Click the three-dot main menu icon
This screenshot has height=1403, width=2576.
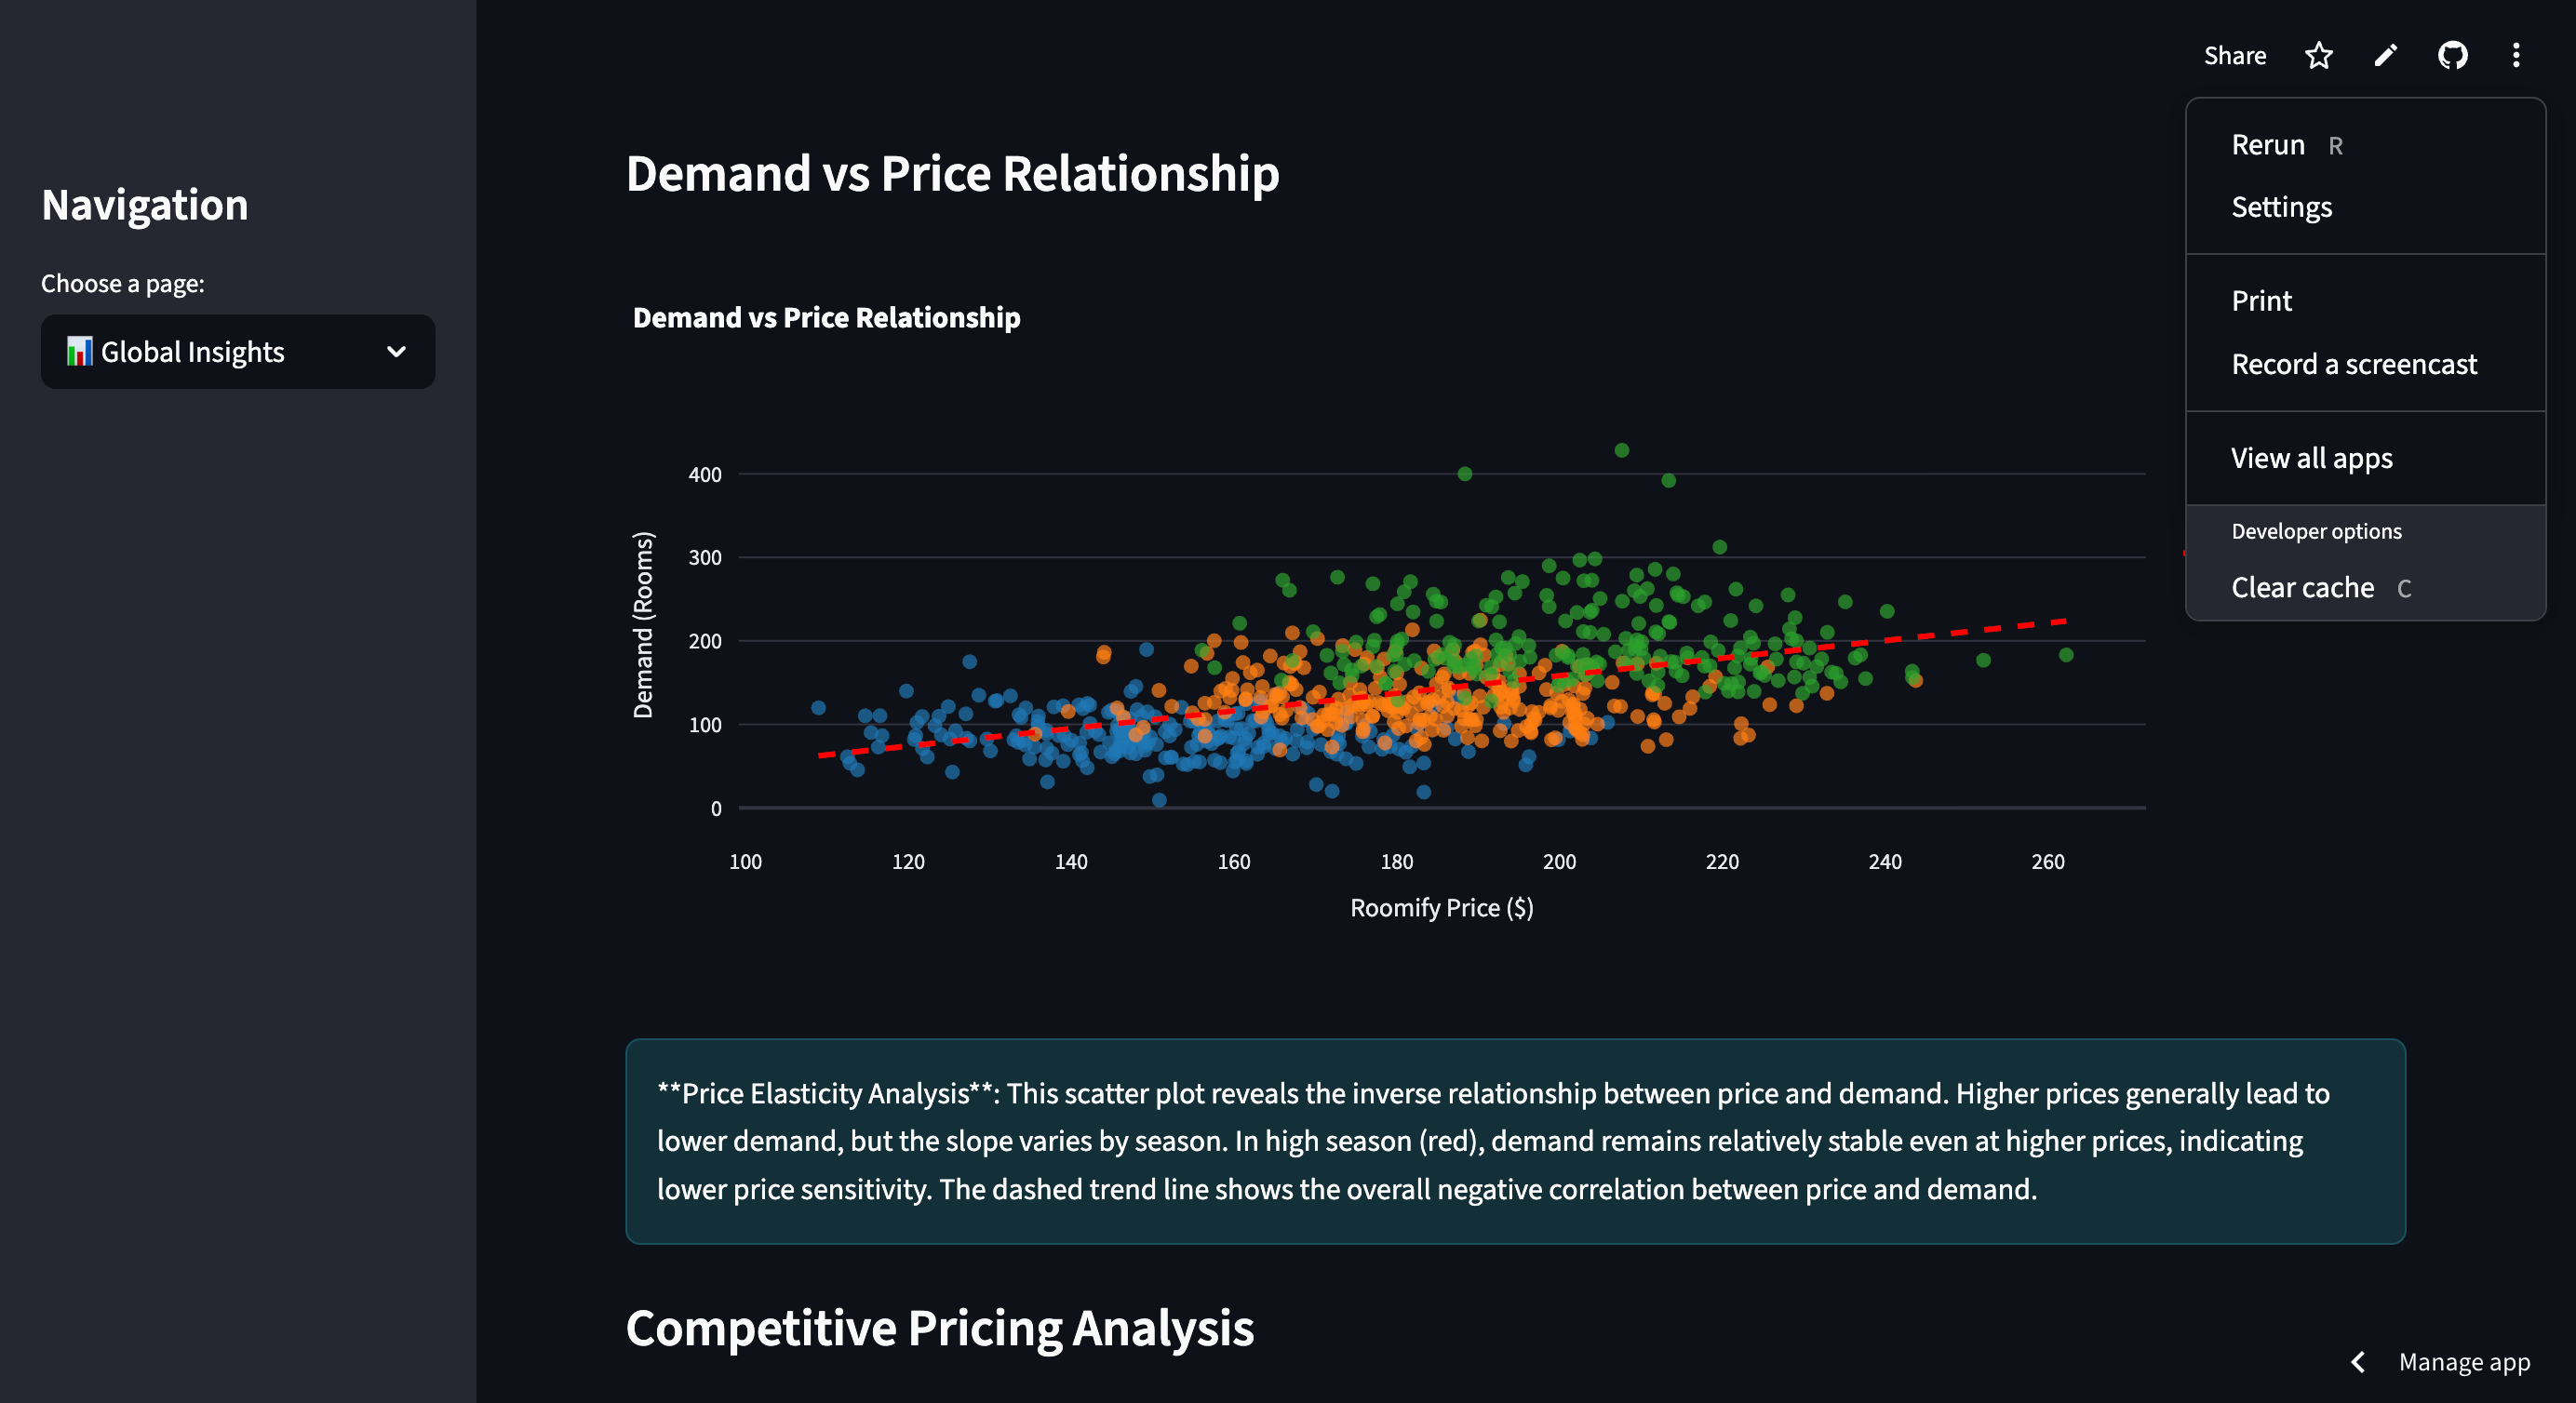click(x=2516, y=56)
